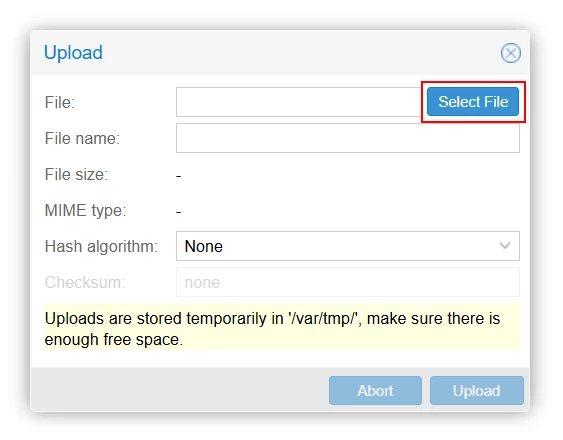
Task: Click the dash value beside MIME type
Action: click(178, 212)
